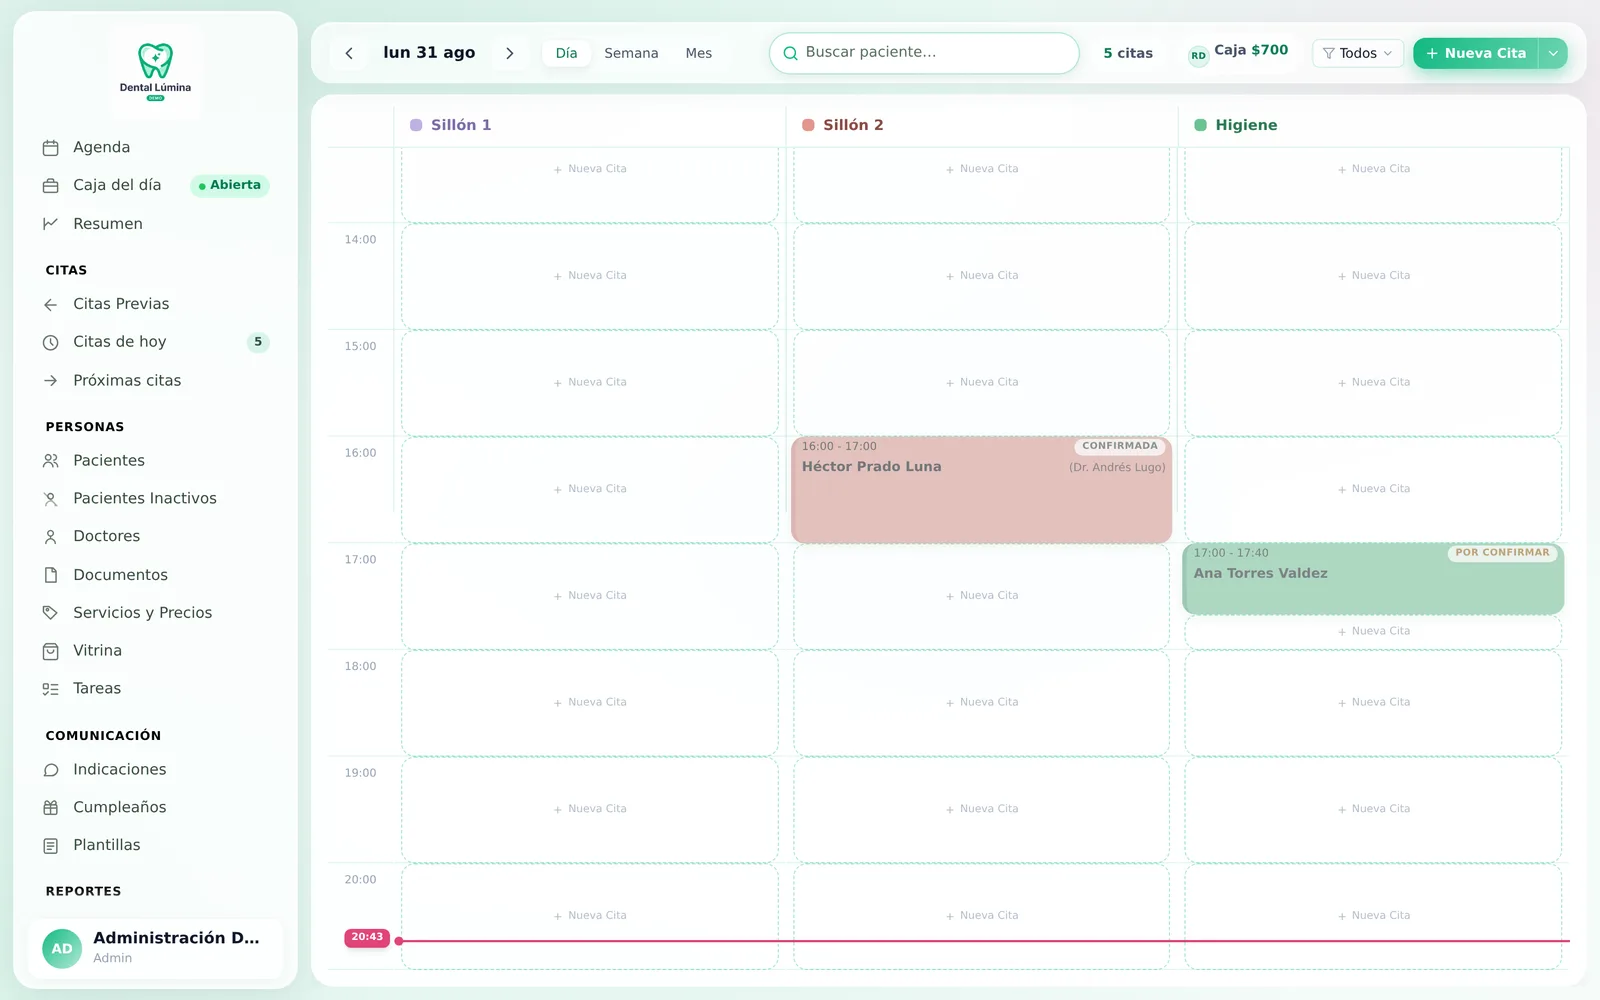Click the magnifier icon in patient search
The image size is (1600, 1000).
click(790, 53)
